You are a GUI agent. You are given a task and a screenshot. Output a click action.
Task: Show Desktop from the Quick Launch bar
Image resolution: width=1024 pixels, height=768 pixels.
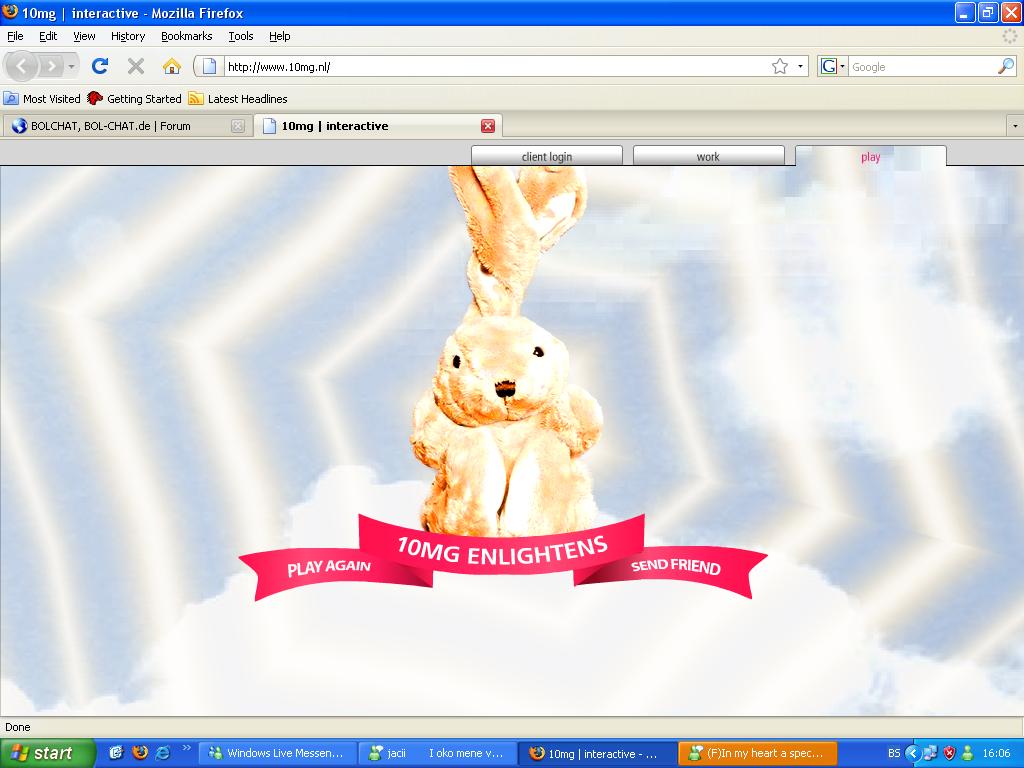pyautogui.click(x=116, y=753)
